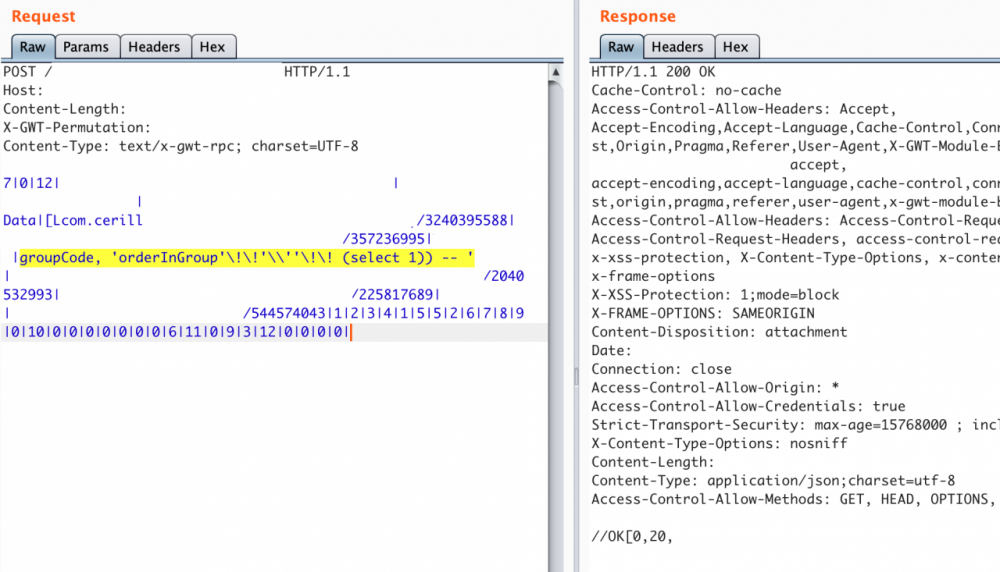The width and height of the screenshot is (1000, 572).
Task: Open the Request Params tab
Action: [86, 47]
